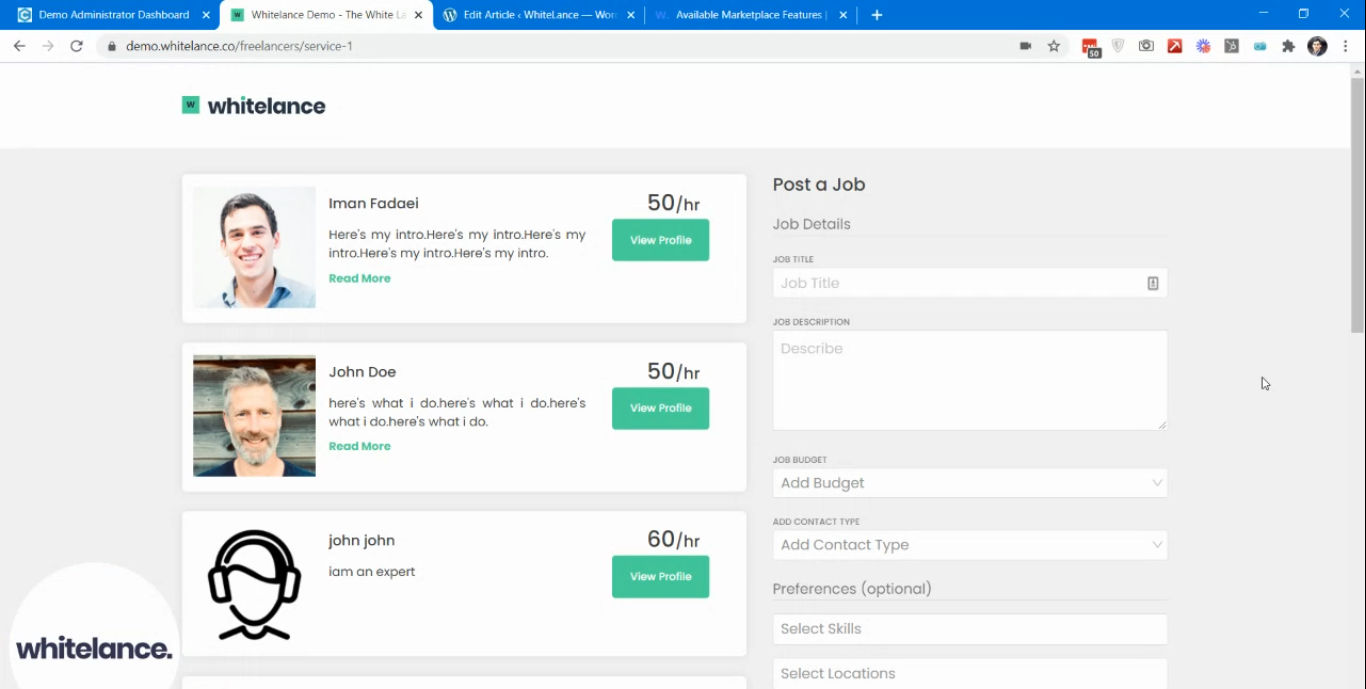Click john john's headset avatar
This screenshot has height=689, width=1366.
[254, 584]
